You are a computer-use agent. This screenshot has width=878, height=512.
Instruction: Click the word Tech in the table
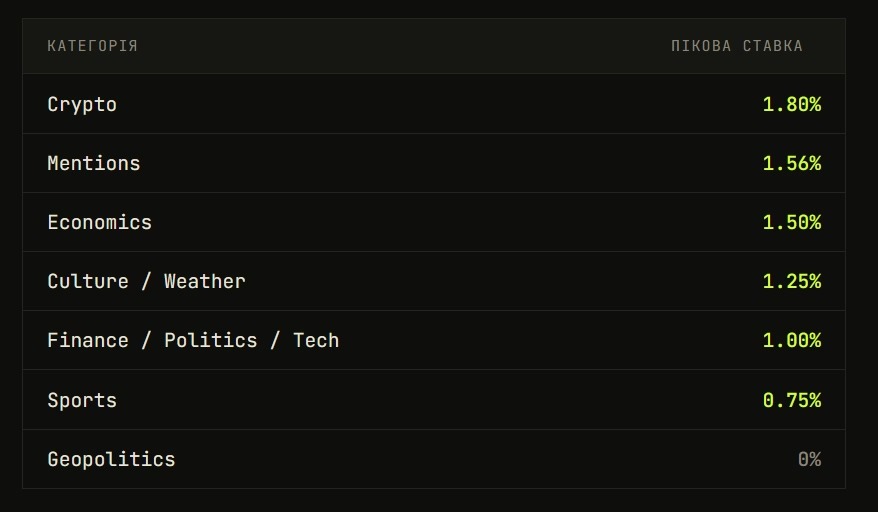[x=316, y=340]
